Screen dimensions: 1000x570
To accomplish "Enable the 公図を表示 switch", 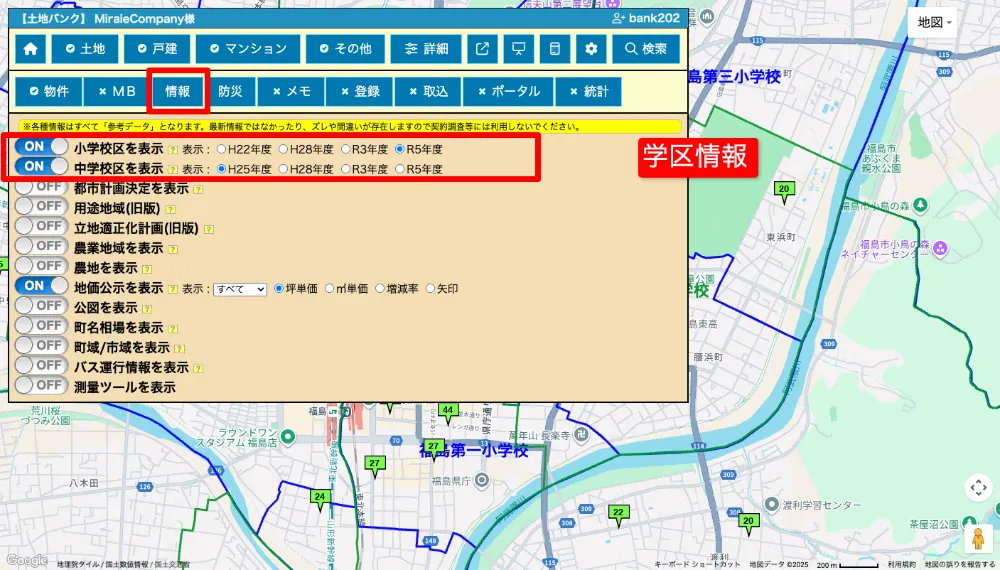I will point(41,306).
